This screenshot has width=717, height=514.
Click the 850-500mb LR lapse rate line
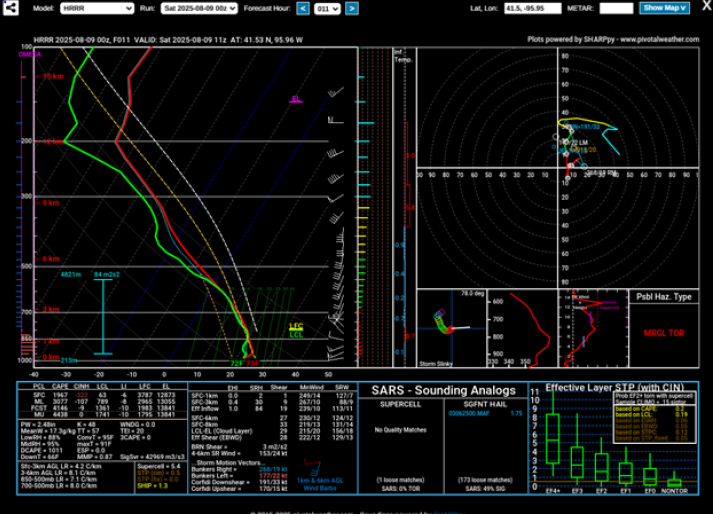(x=59, y=479)
